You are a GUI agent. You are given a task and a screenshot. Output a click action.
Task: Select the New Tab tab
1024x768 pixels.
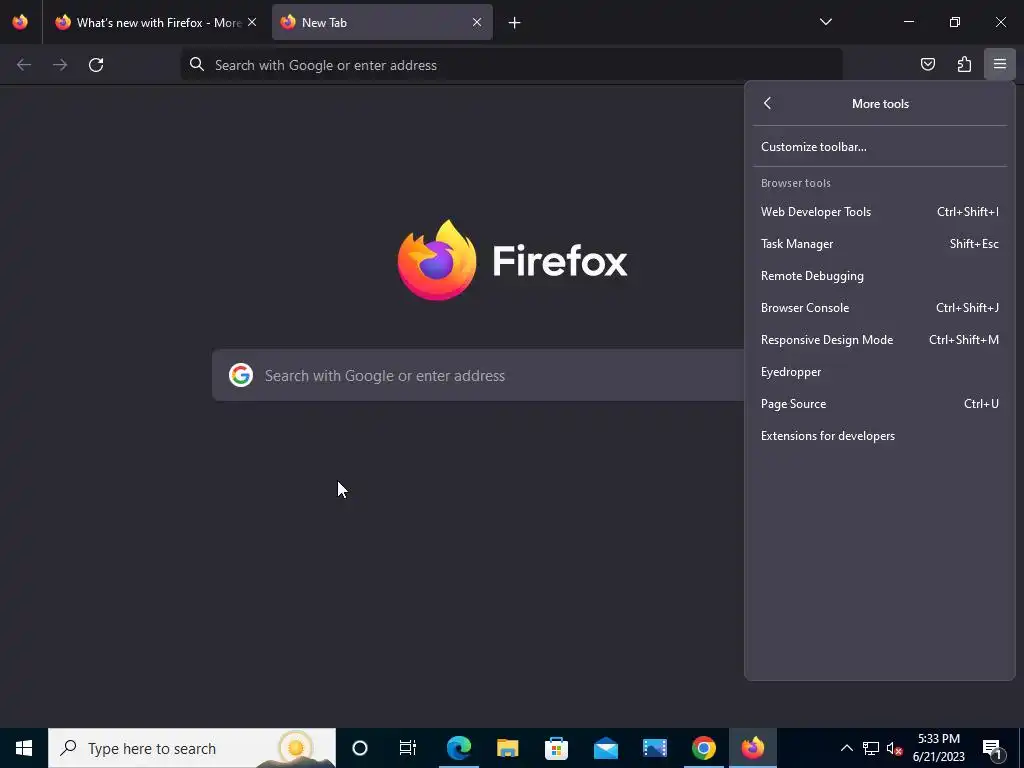pos(382,22)
